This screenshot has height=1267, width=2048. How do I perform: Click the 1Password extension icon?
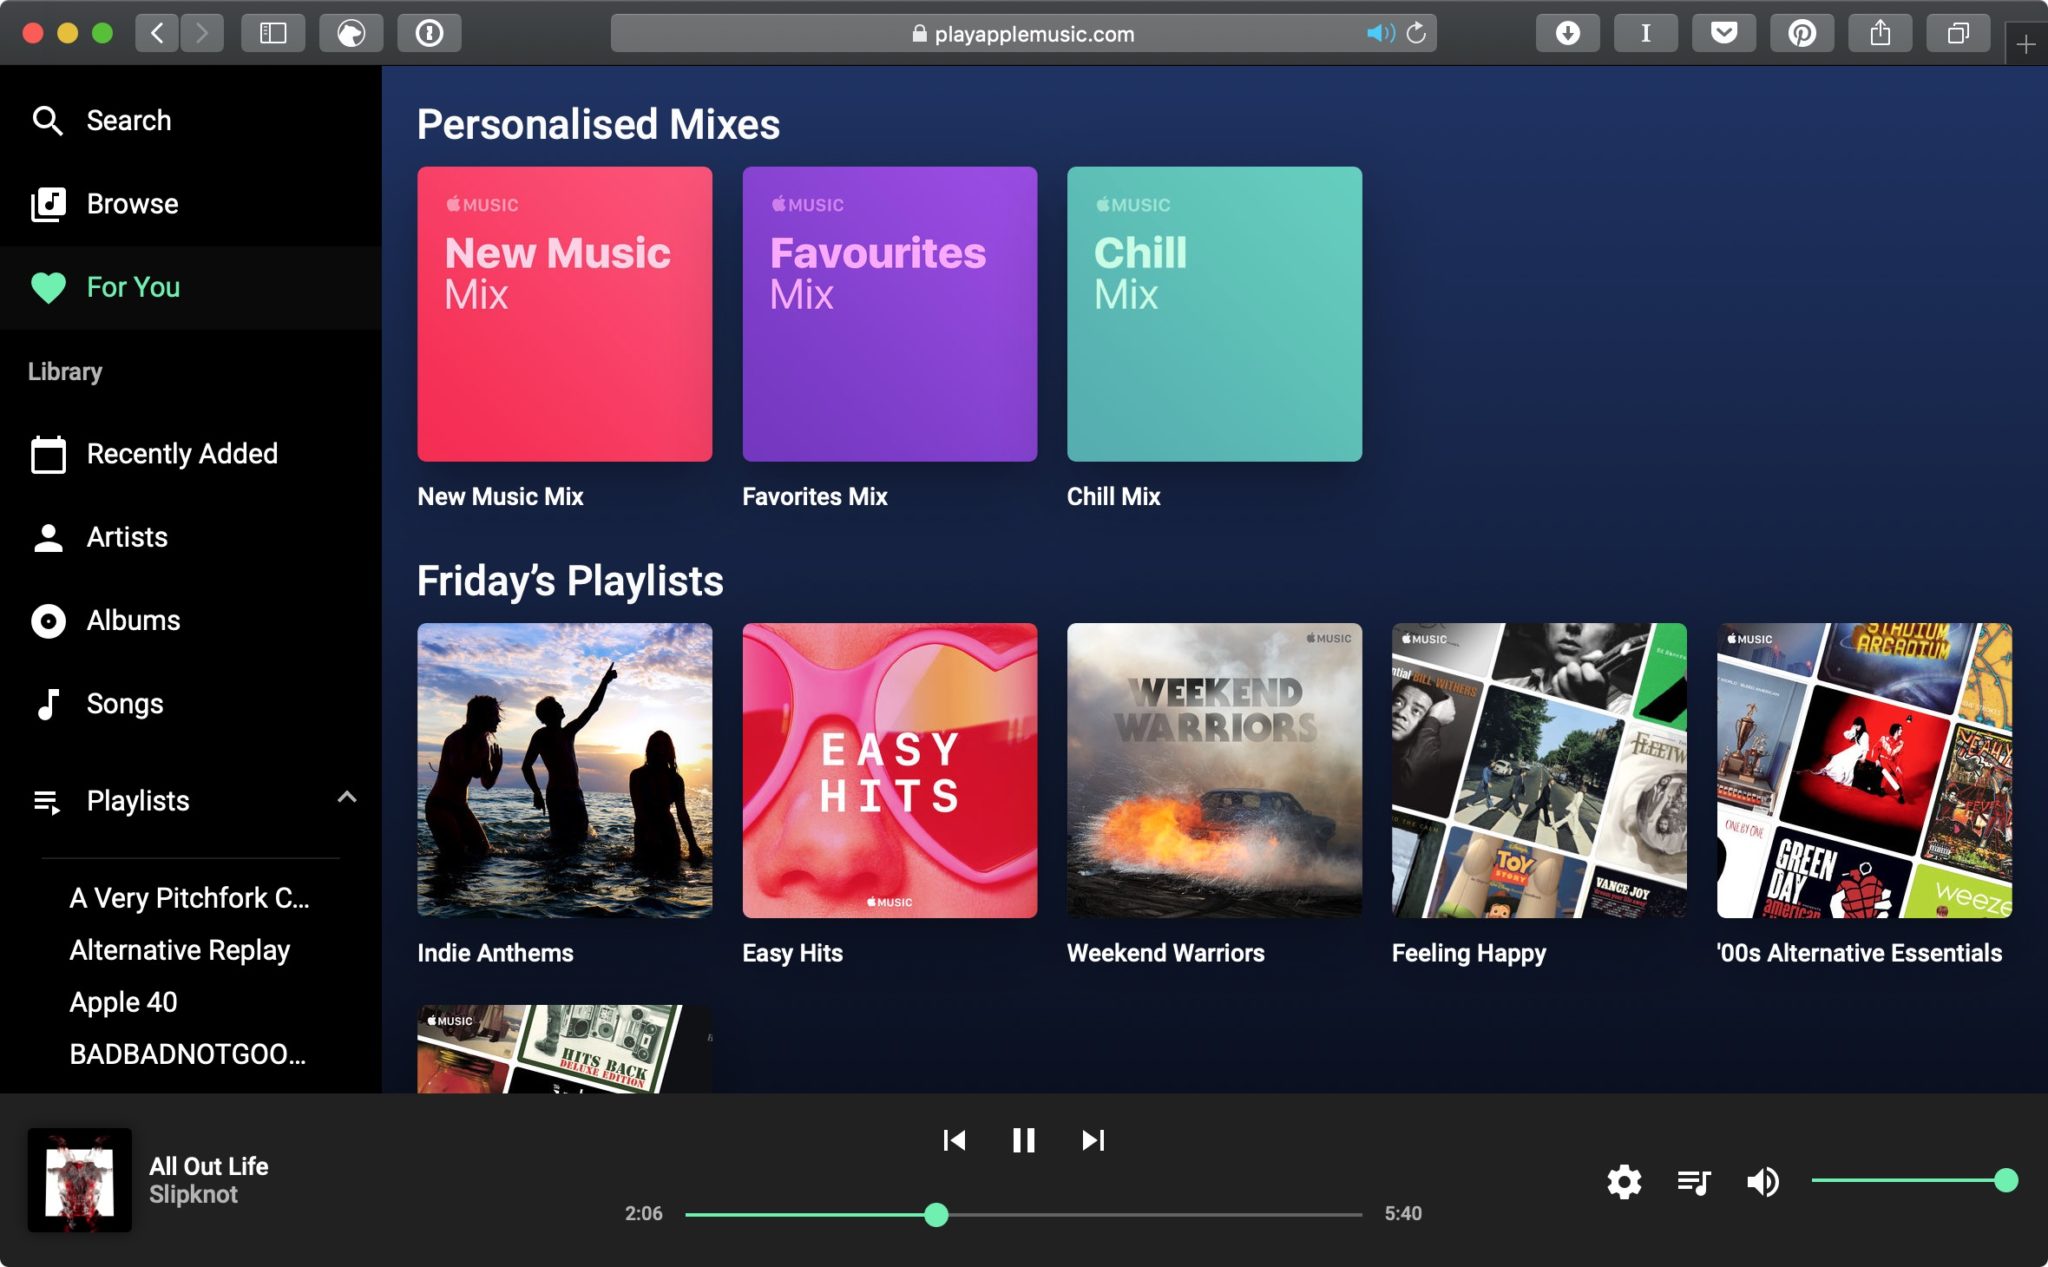(430, 33)
